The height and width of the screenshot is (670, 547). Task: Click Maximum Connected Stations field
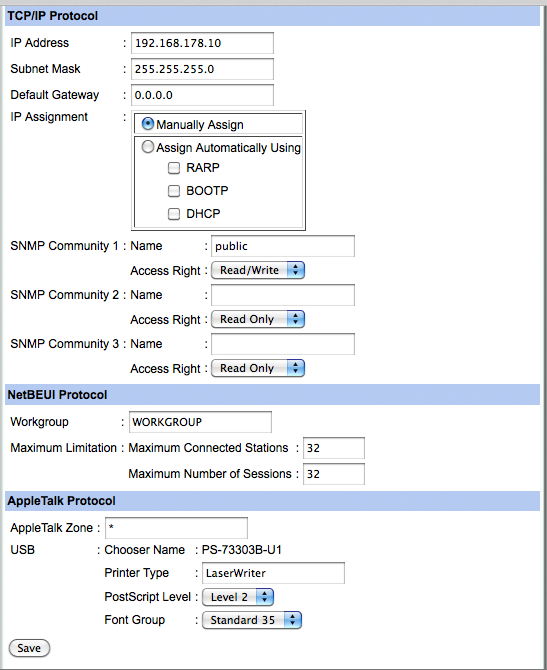[334, 448]
